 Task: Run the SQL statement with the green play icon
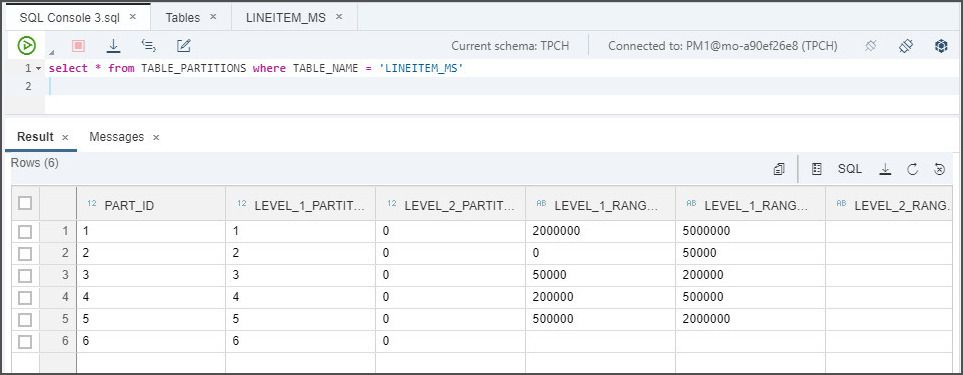pos(26,45)
